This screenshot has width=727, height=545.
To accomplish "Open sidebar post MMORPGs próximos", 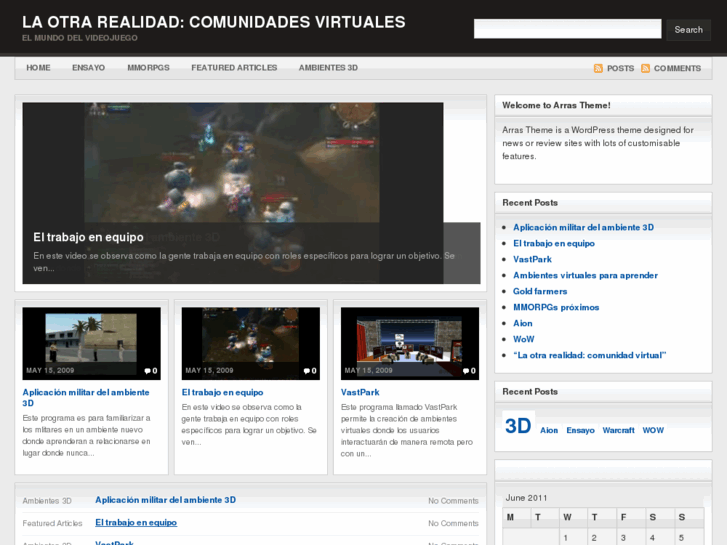I will pos(556,307).
